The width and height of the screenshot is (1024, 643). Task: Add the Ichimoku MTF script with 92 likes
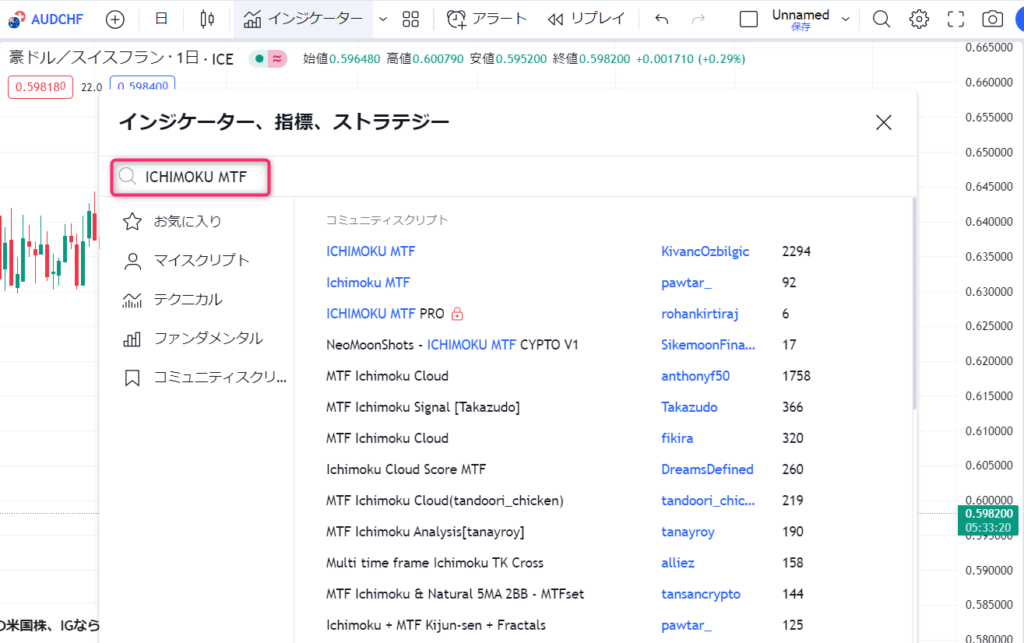click(368, 283)
